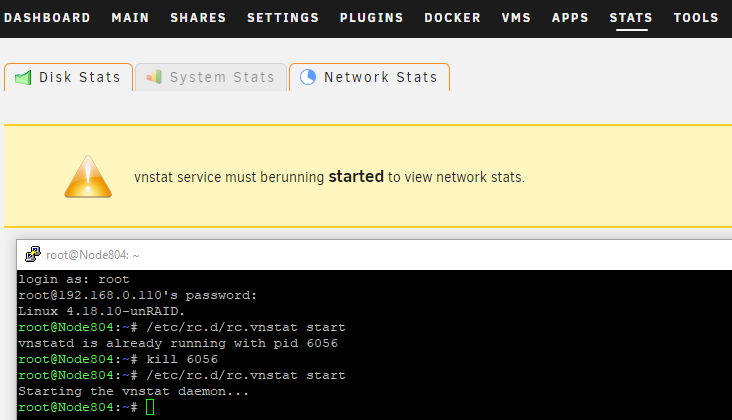The image size is (732, 420).
Task: Open the Settings menu
Action: 283,18
